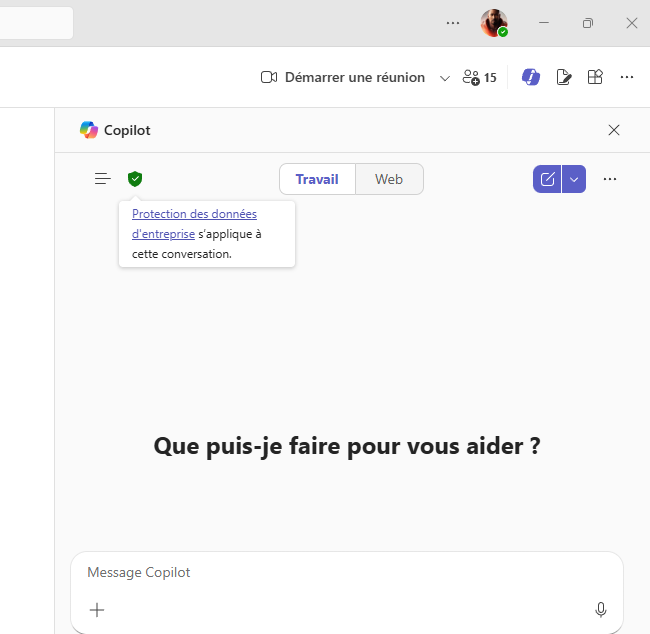
Task: Switch to the Travail mode
Action: pyautogui.click(x=317, y=179)
